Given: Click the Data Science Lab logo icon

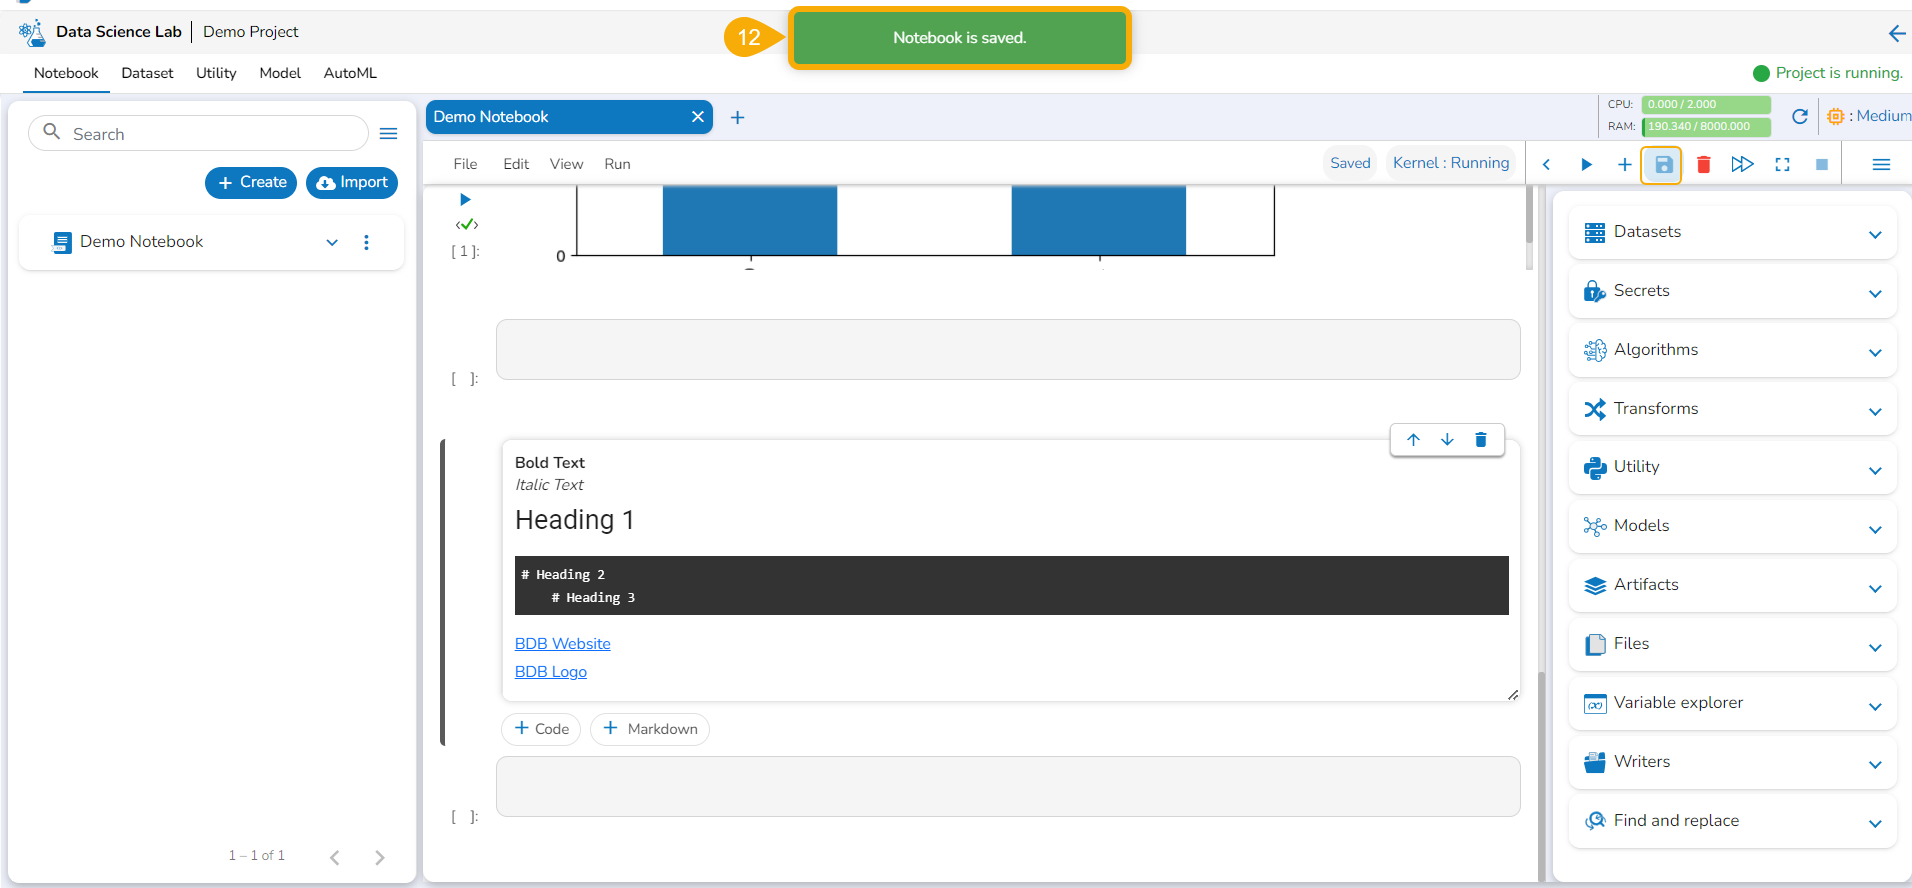Looking at the screenshot, I should pos(32,33).
